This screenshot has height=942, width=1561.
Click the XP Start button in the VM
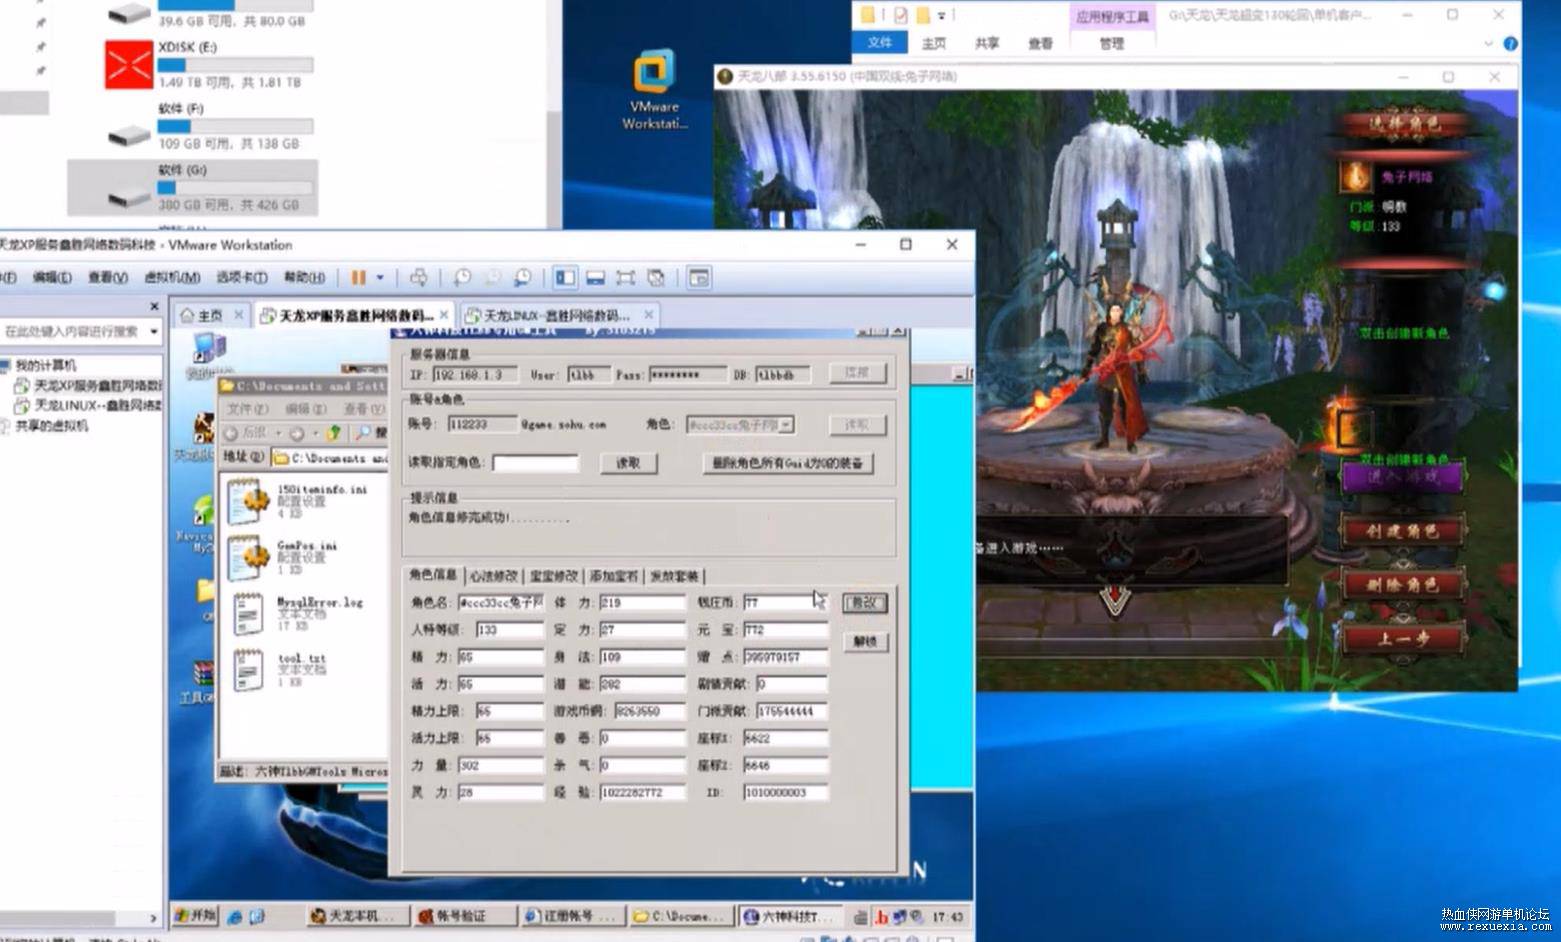point(195,915)
